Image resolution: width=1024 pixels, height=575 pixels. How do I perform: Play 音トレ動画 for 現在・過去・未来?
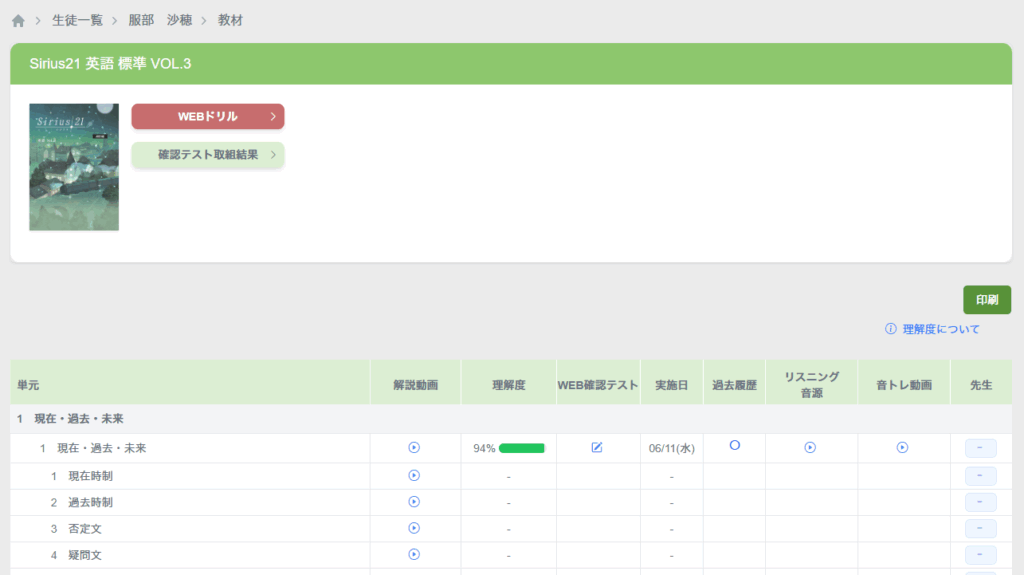tap(902, 448)
